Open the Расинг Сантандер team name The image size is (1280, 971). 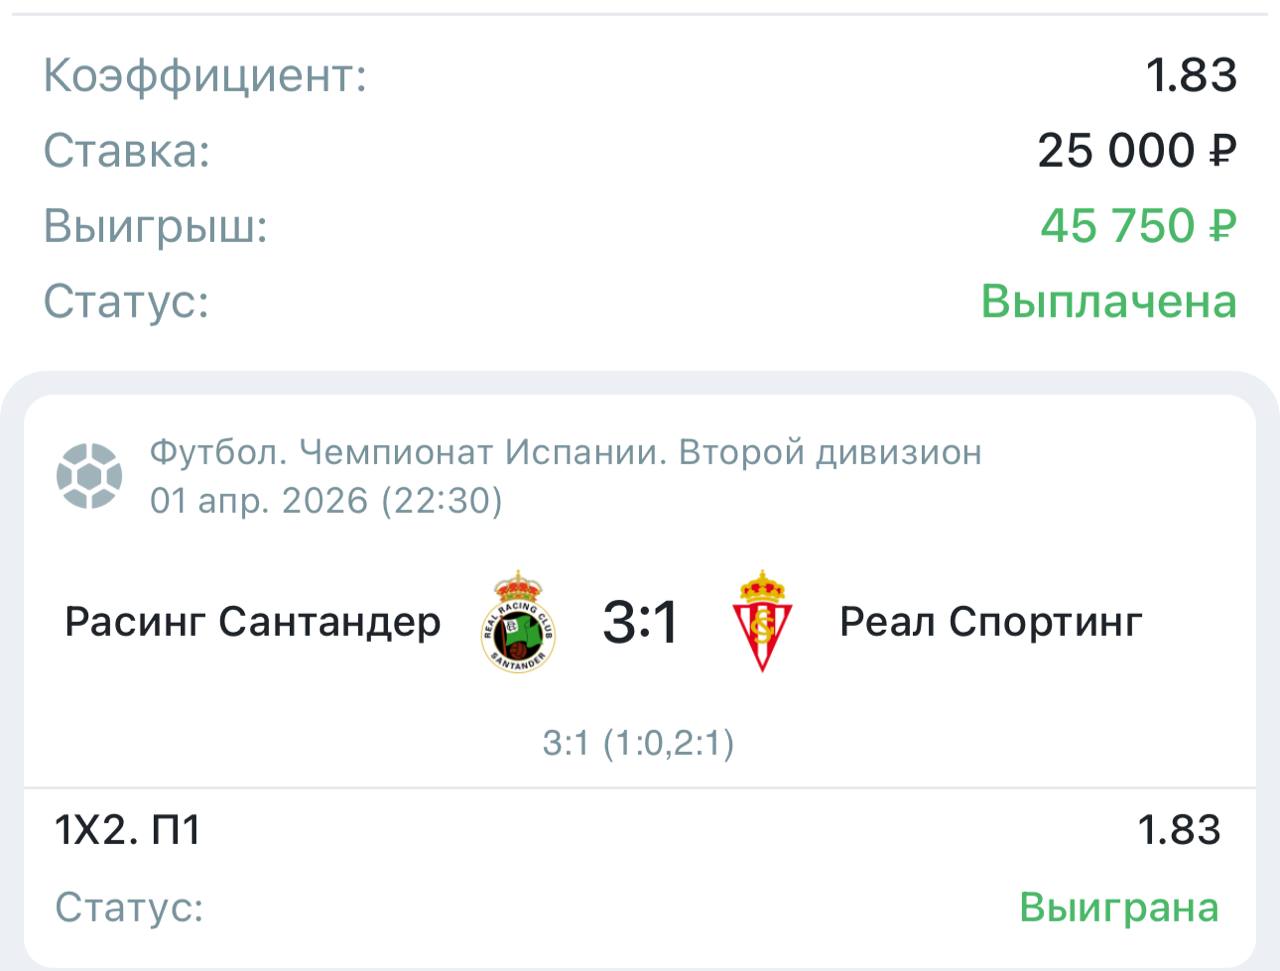(253, 622)
